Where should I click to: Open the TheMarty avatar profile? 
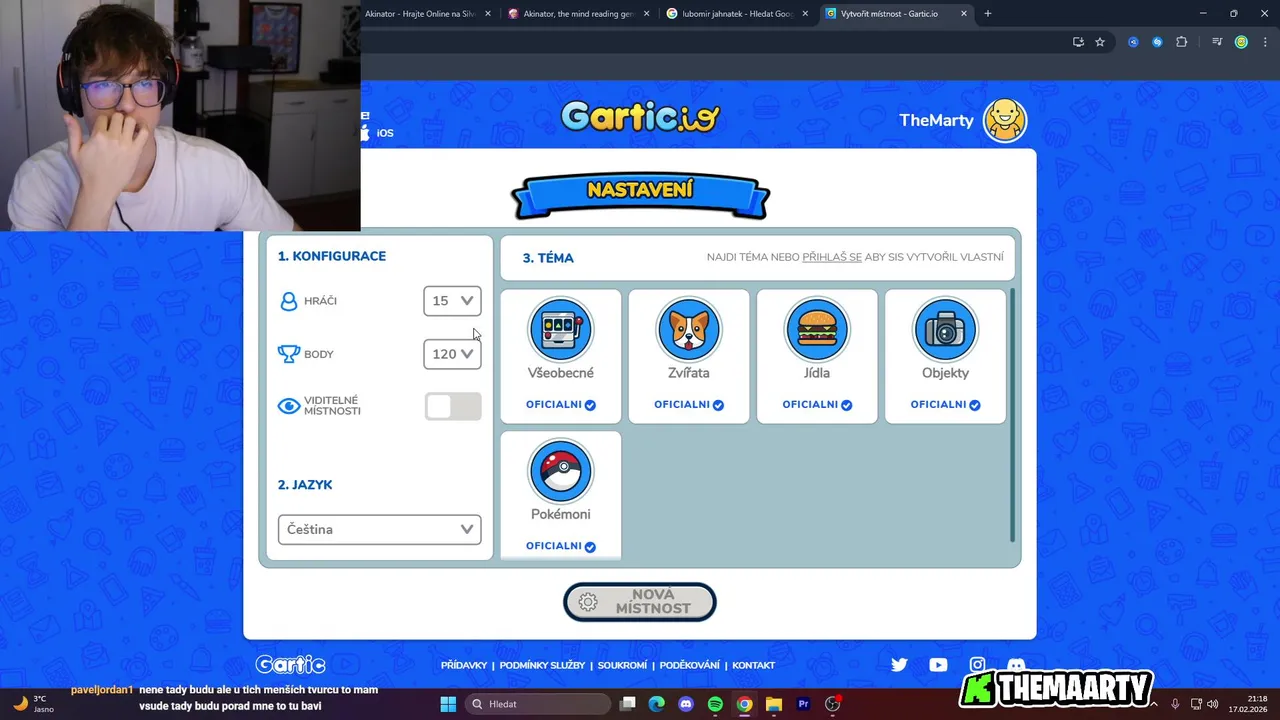tap(1005, 120)
